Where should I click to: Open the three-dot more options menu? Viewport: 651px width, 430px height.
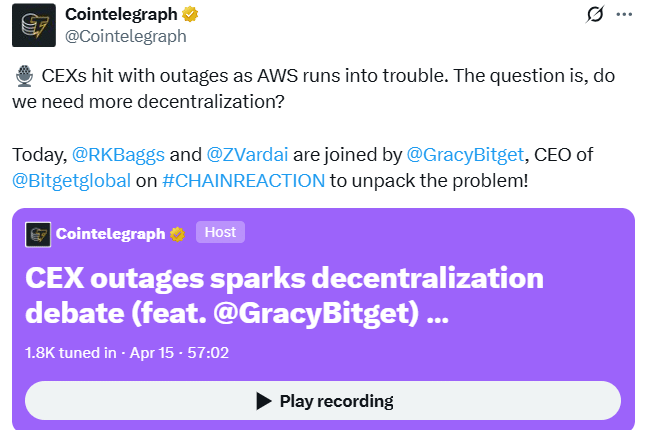pos(626,15)
